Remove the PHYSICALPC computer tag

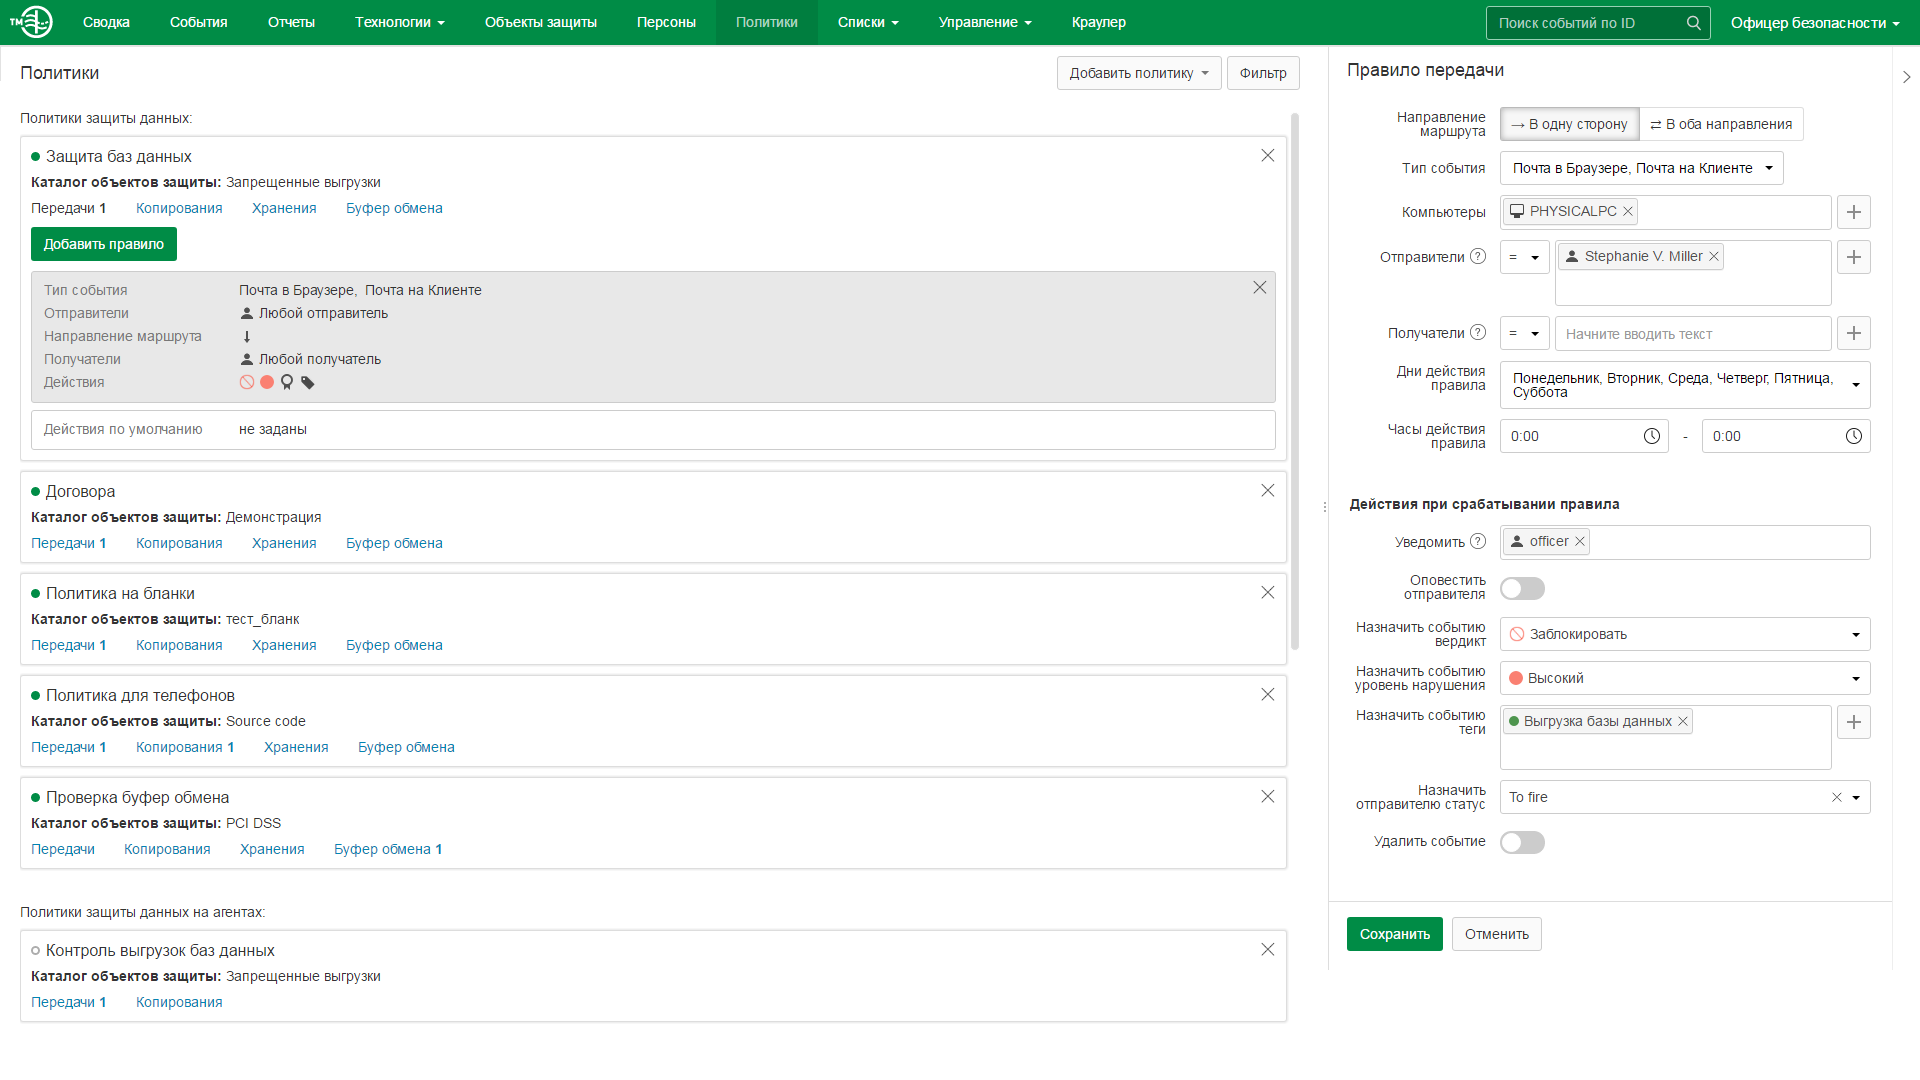[x=1628, y=211]
